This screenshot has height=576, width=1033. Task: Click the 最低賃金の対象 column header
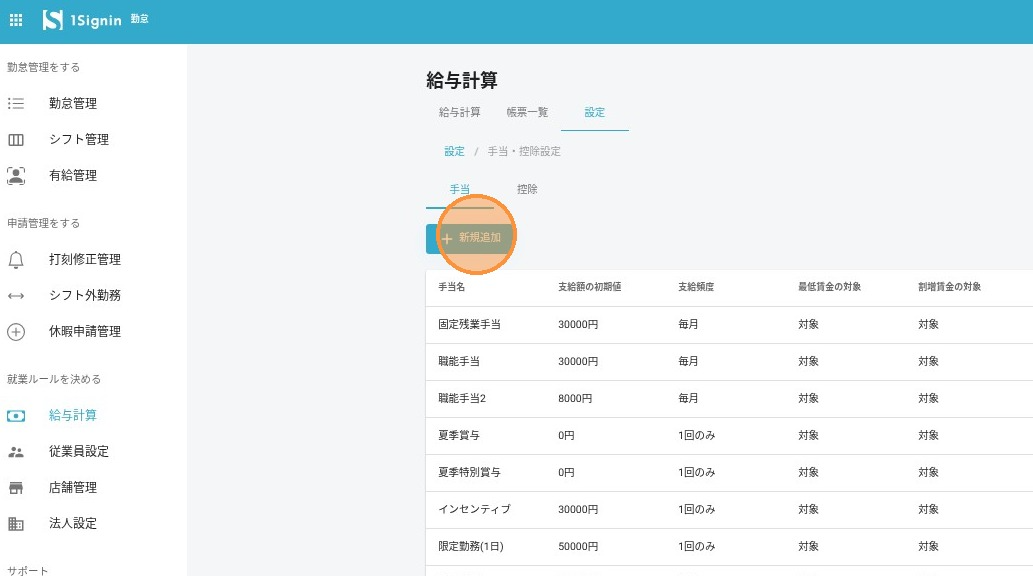click(829, 287)
